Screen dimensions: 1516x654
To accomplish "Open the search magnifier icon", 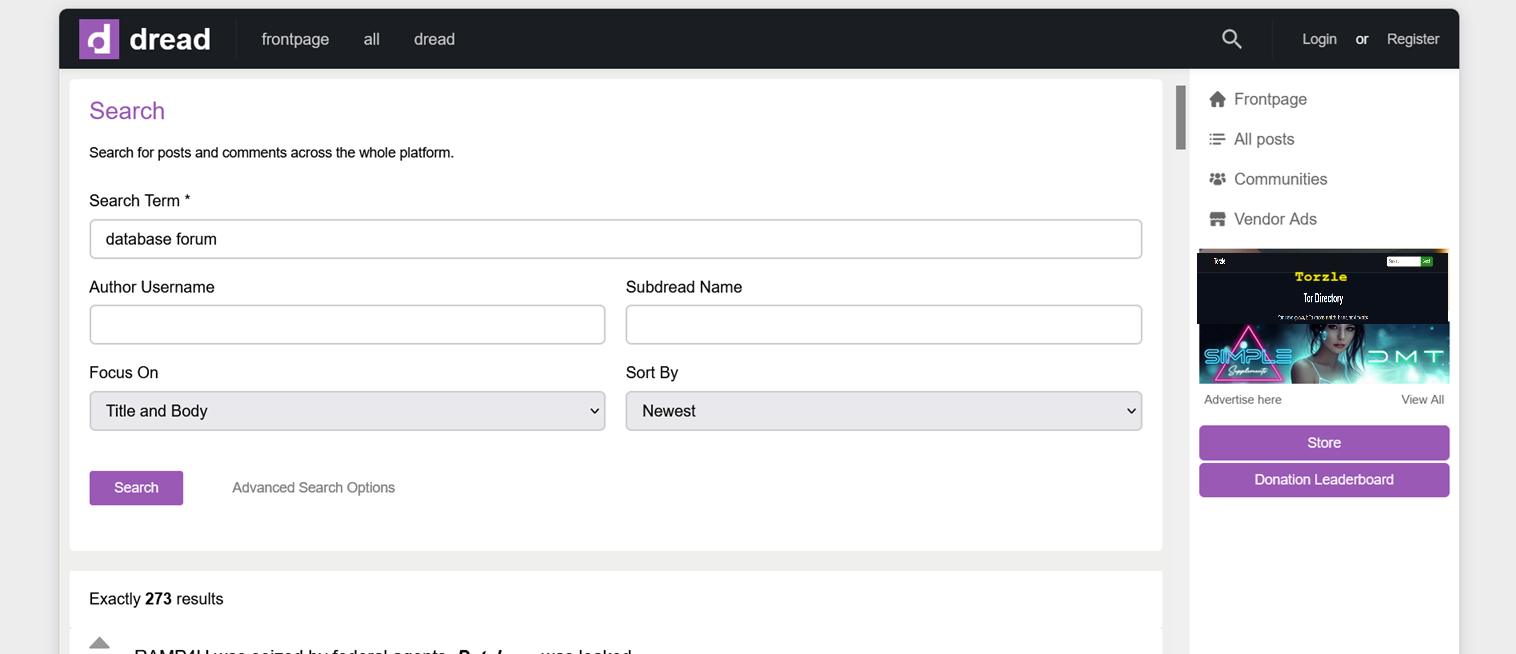I will point(1231,38).
